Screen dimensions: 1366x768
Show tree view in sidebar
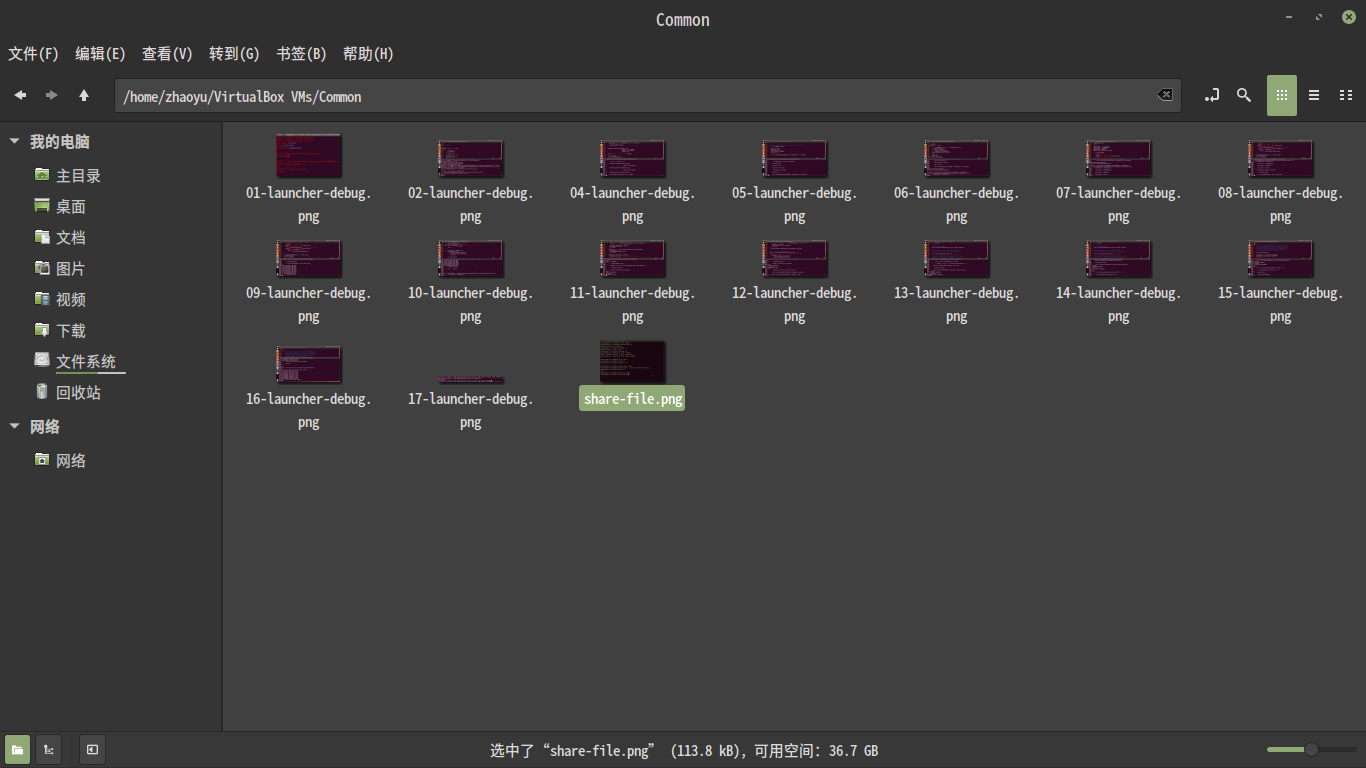click(48, 749)
